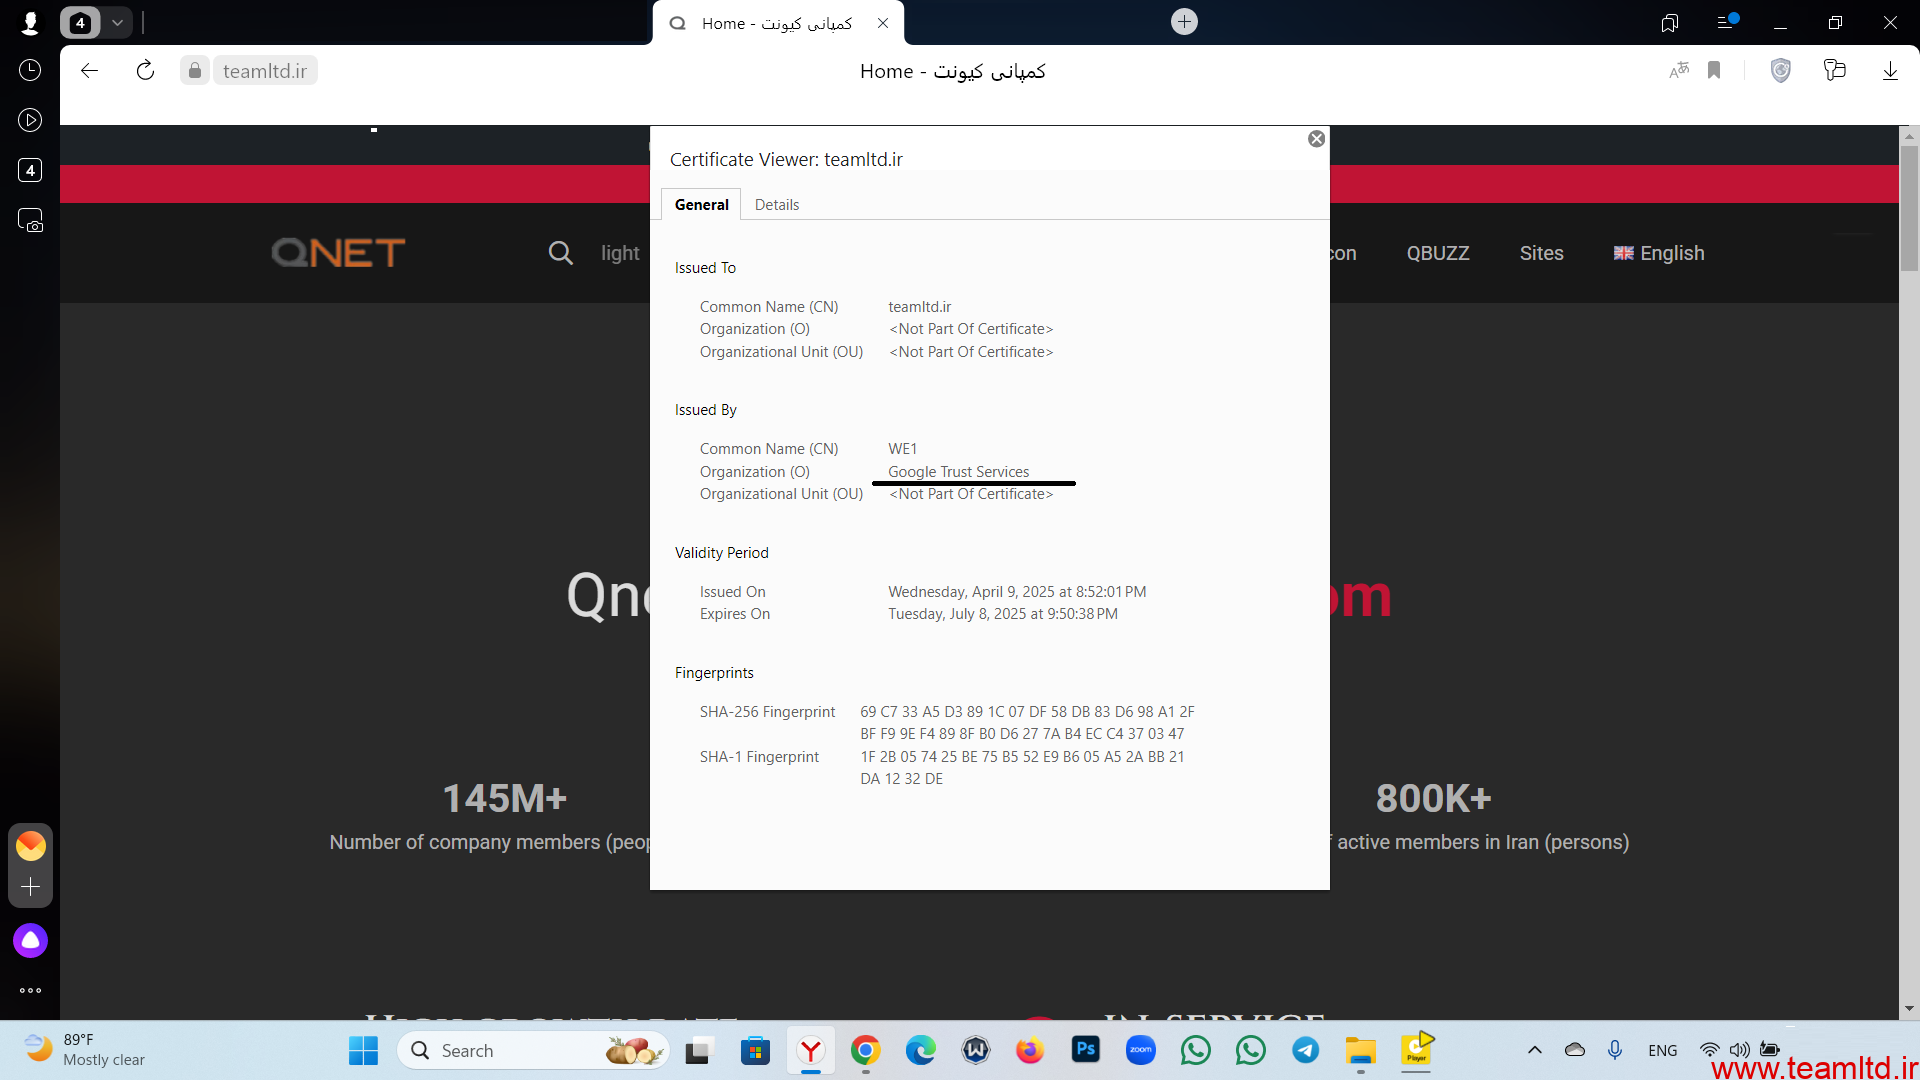The height and width of the screenshot is (1080, 1920).
Task: Click the screenshot capture icon in sidebar
Action: pos(30,220)
